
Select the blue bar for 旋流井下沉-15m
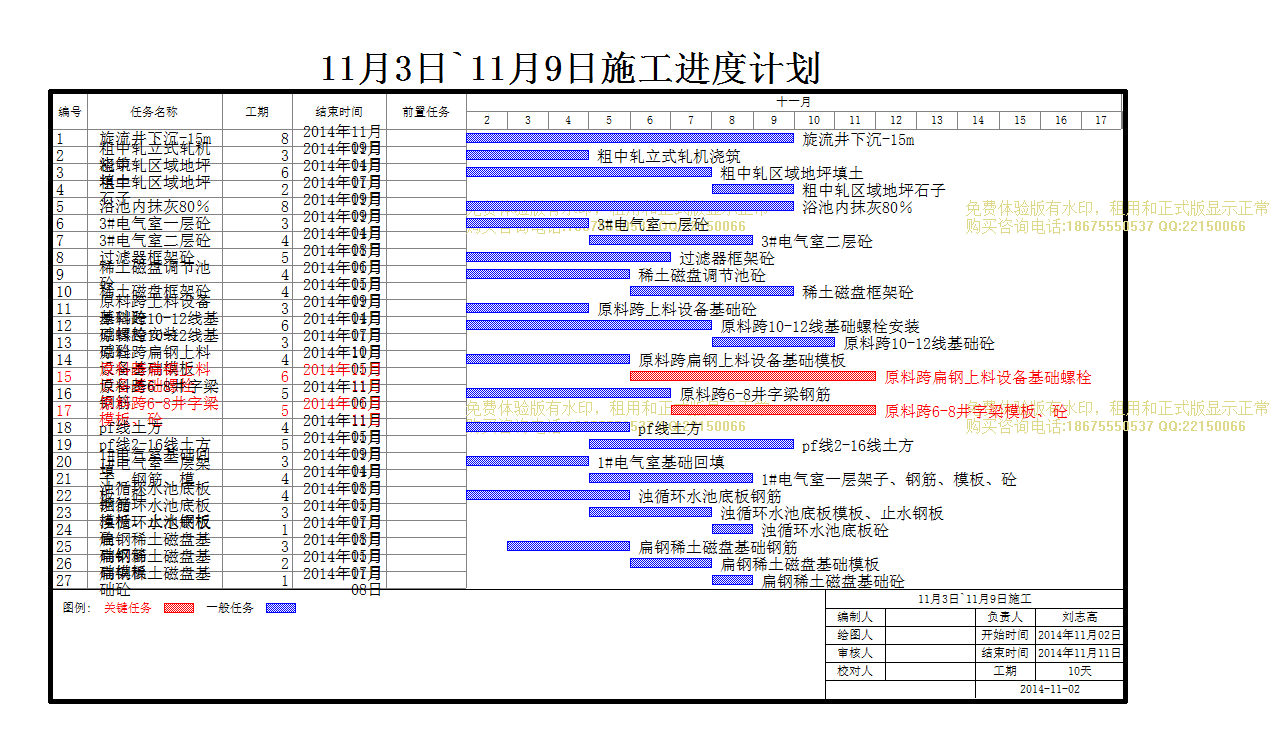tap(630, 138)
